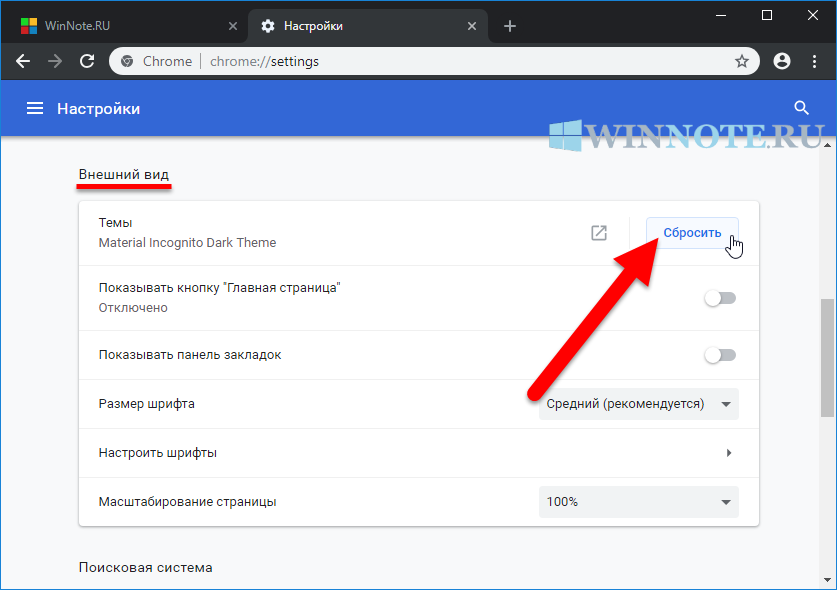
Task: Open the user profile avatar icon
Action: pos(781,61)
